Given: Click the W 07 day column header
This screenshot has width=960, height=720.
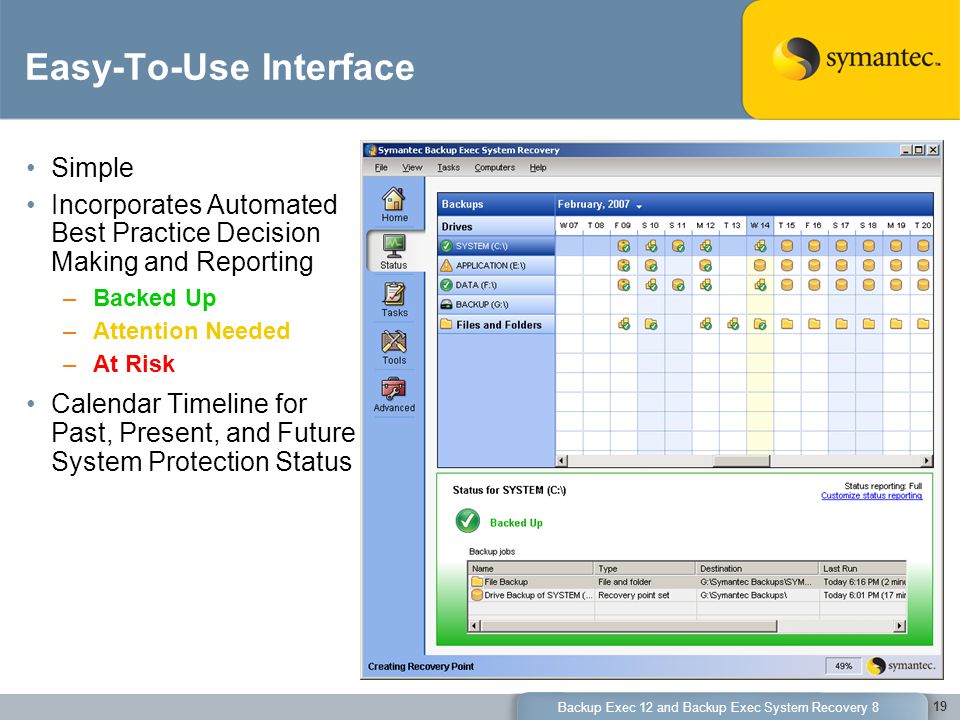Looking at the screenshot, I should [569, 225].
